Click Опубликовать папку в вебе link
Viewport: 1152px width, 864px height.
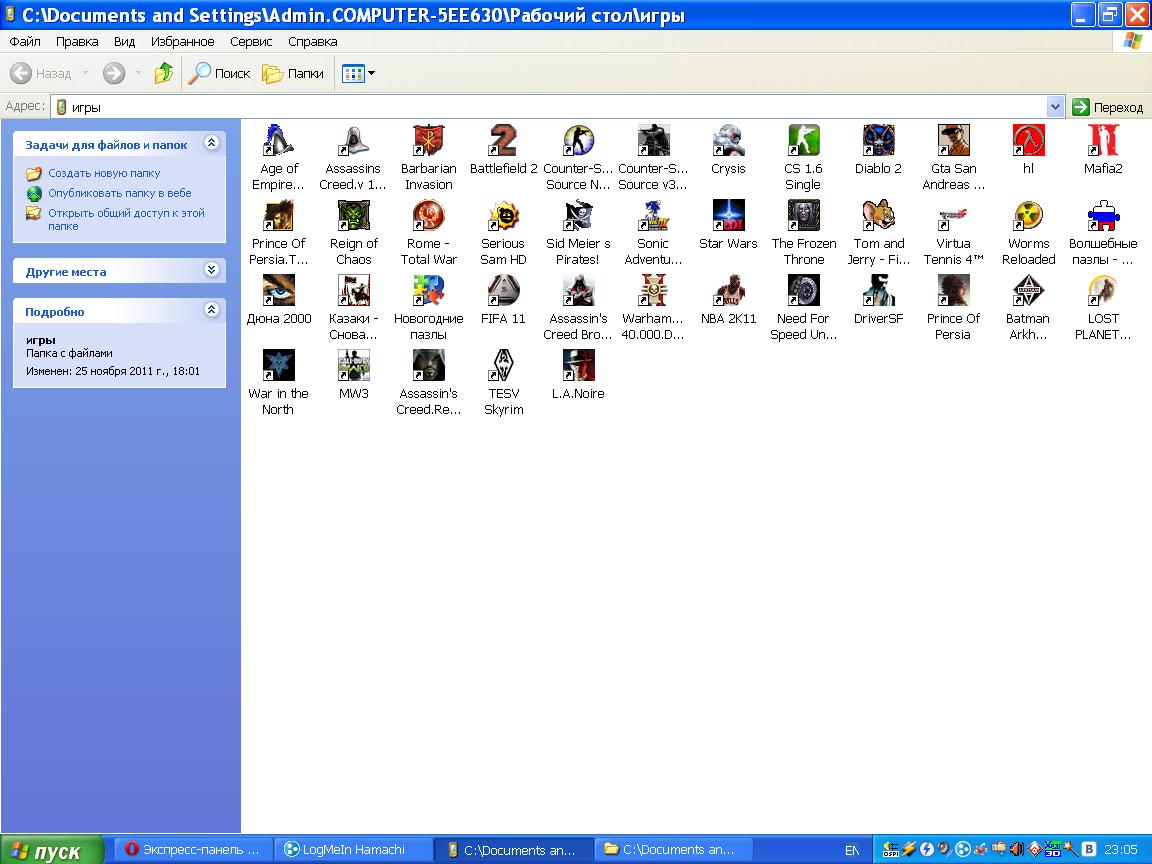click(x=120, y=193)
